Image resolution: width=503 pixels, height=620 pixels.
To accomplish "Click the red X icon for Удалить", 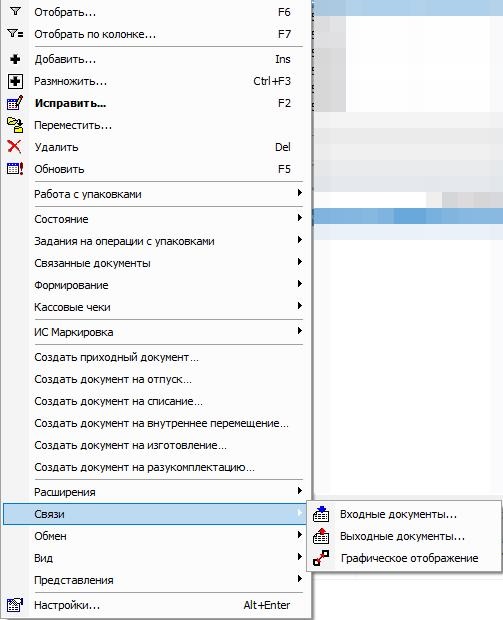I will point(15,147).
